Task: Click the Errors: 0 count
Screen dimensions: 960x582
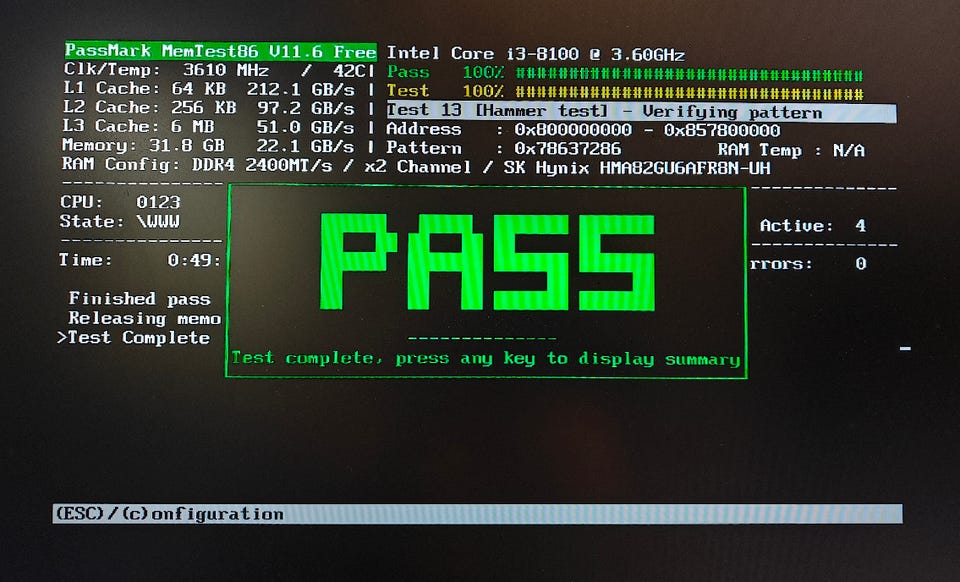Action: coord(809,264)
